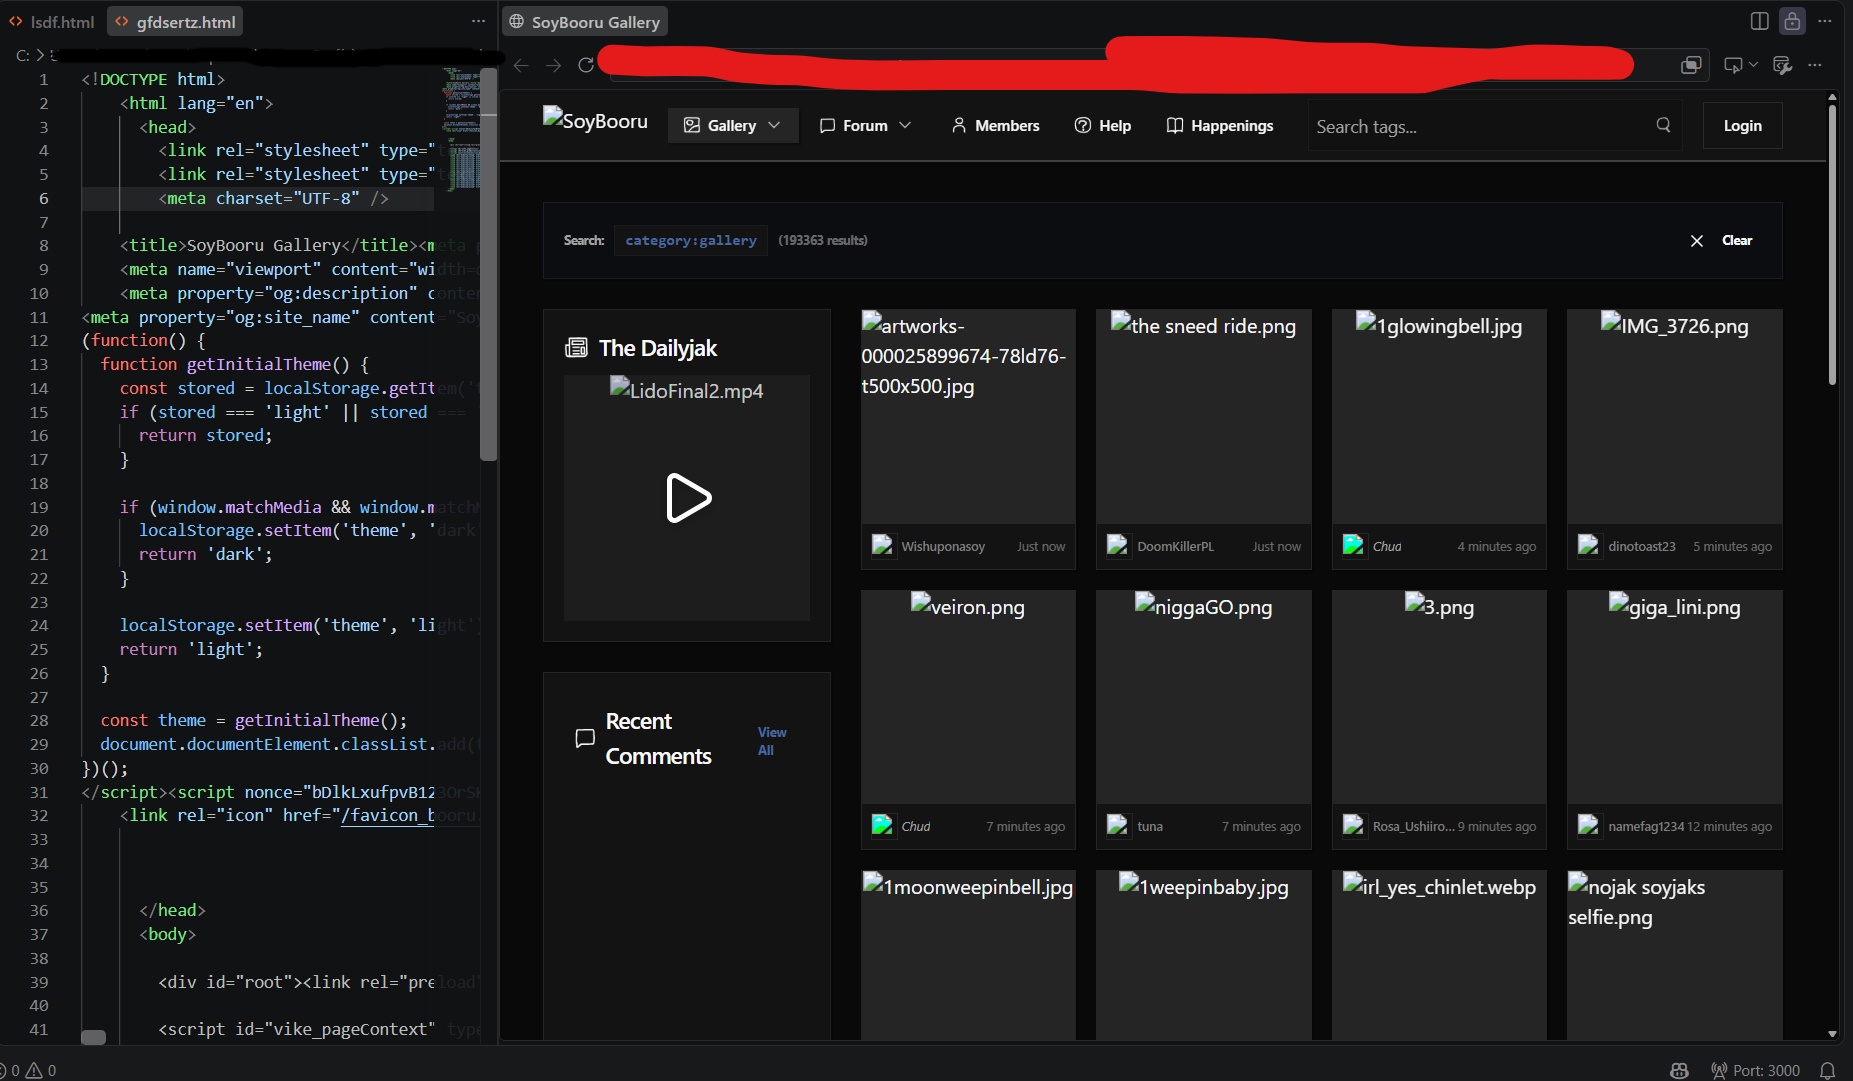
Task: Click the code editor vertical scrollbar
Action: point(488,264)
